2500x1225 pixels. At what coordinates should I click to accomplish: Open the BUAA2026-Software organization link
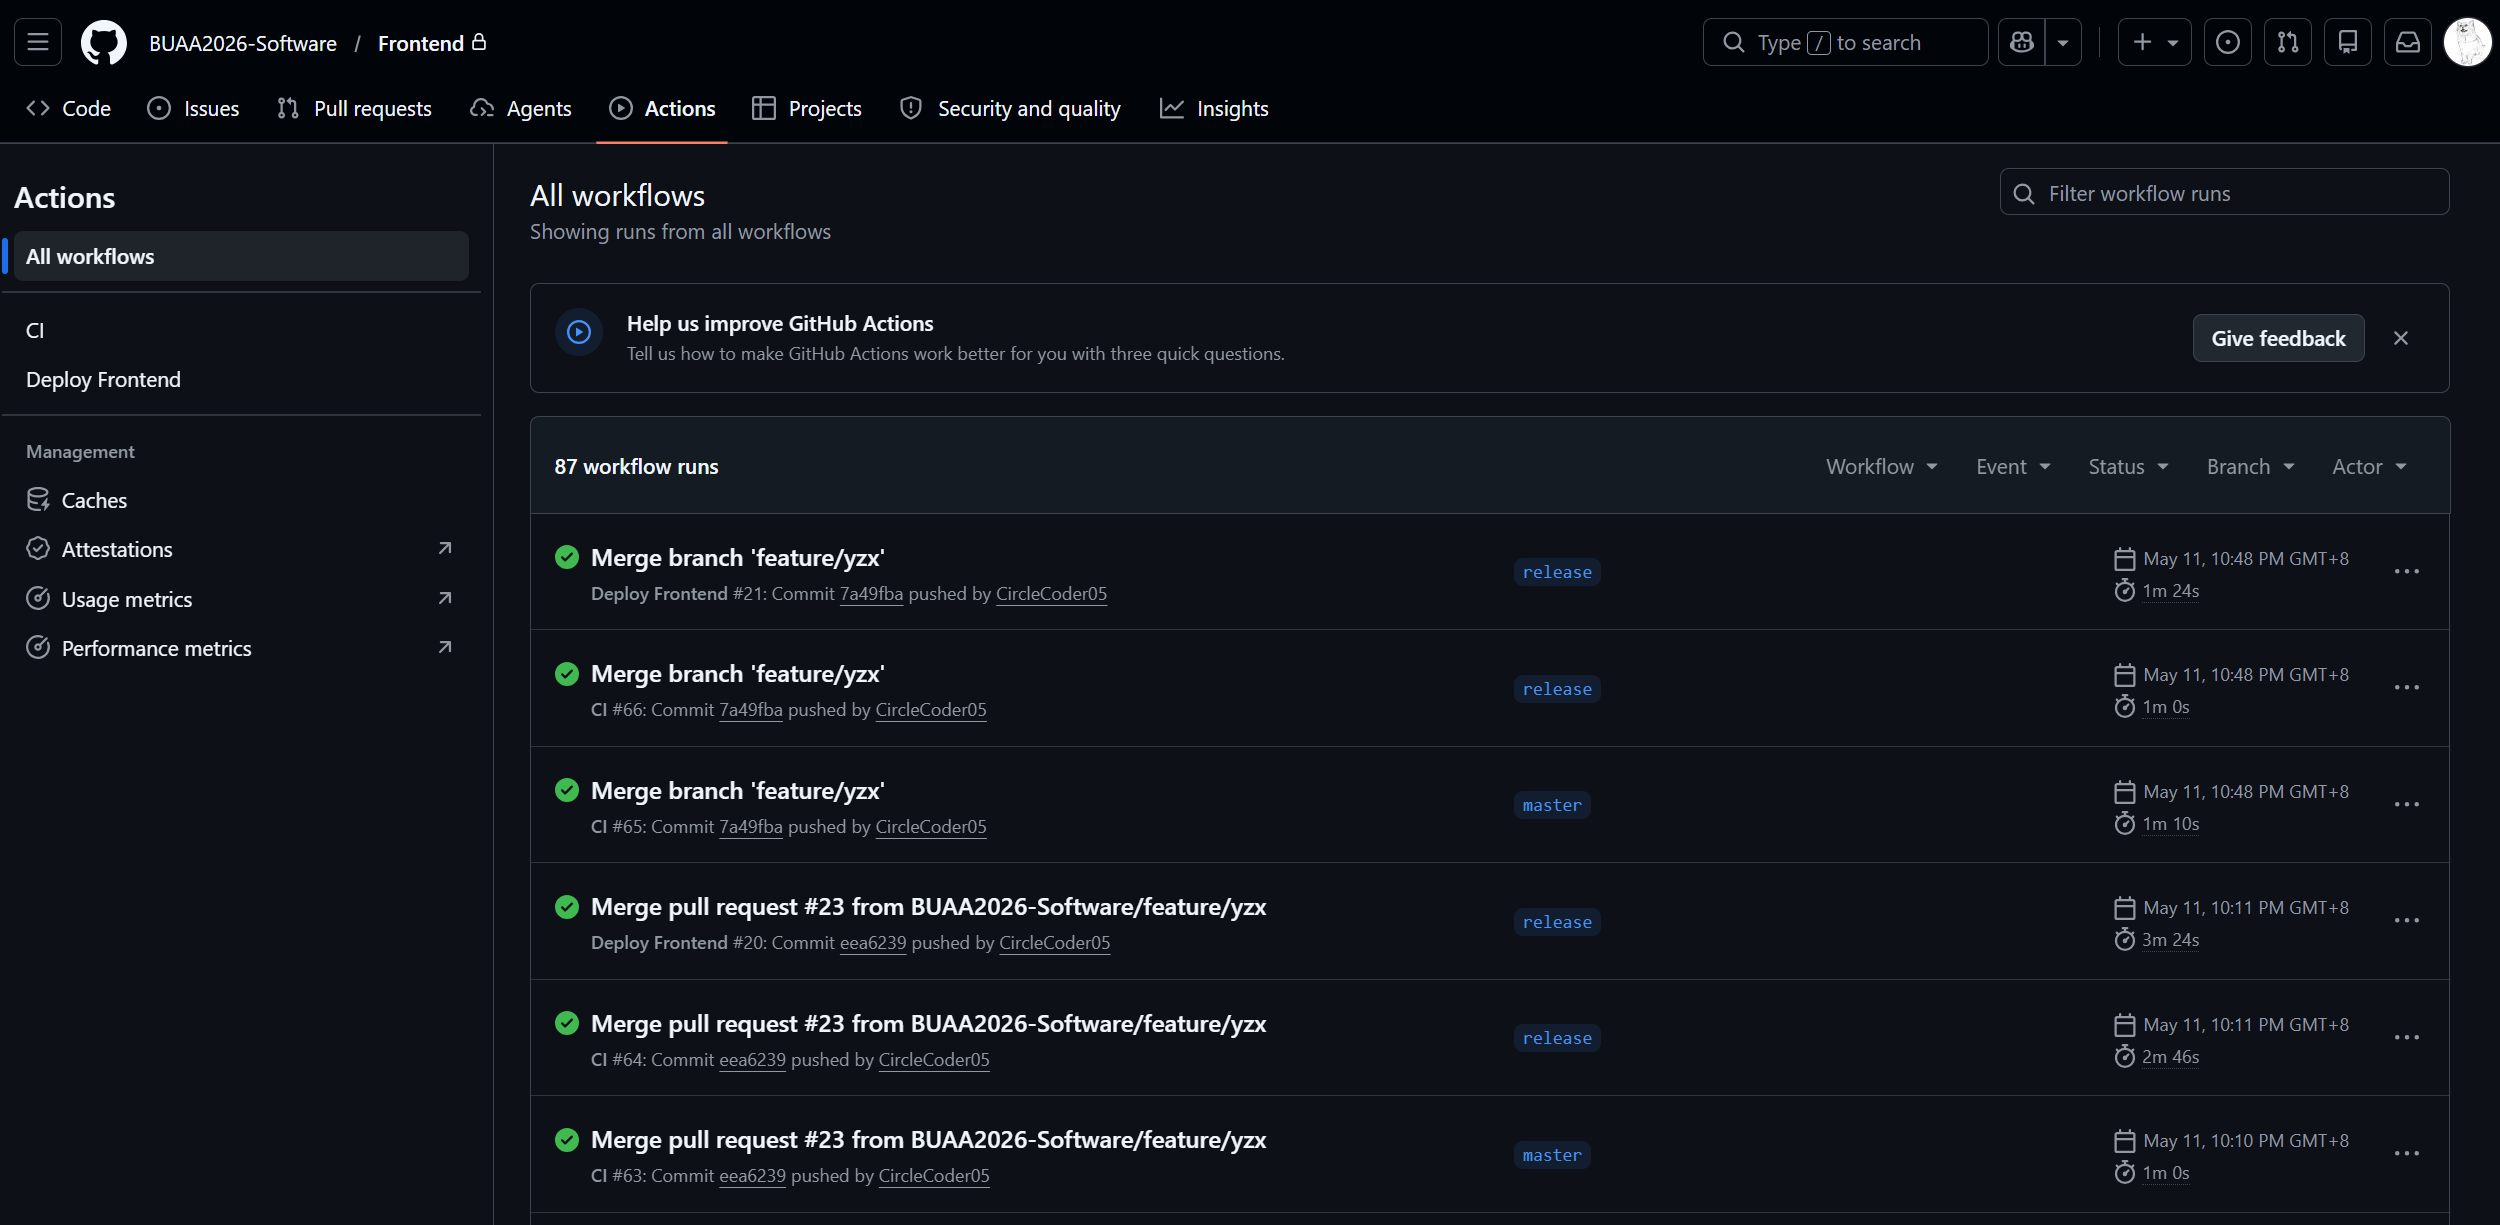[x=243, y=43]
